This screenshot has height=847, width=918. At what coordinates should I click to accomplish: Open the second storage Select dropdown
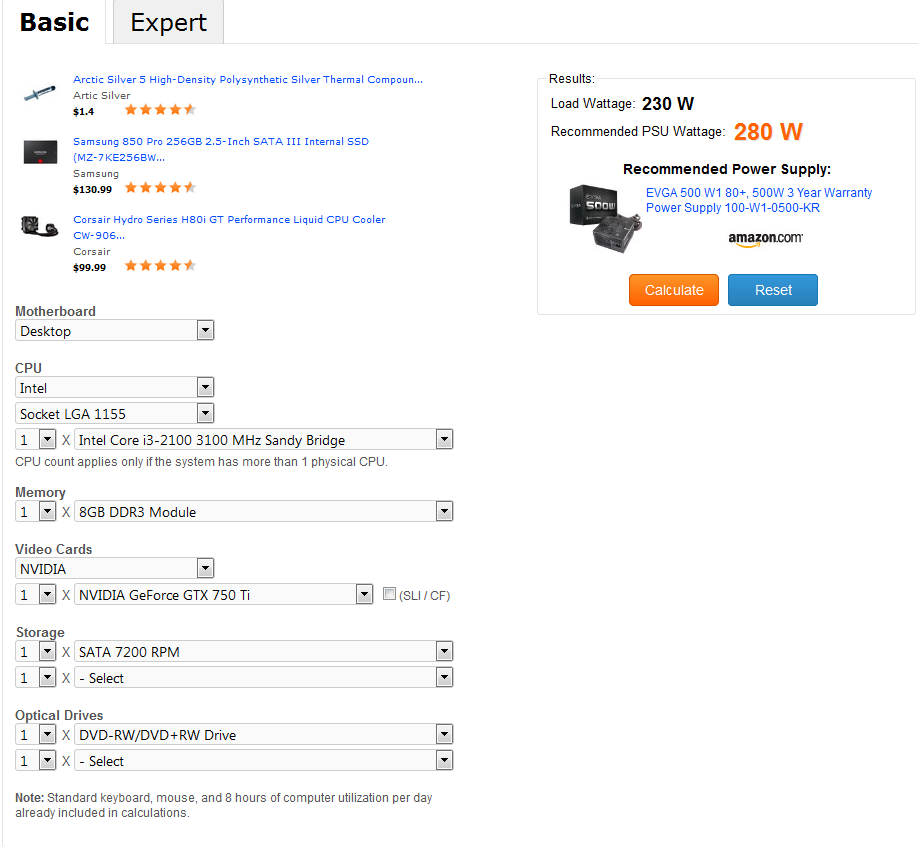click(x=263, y=678)
